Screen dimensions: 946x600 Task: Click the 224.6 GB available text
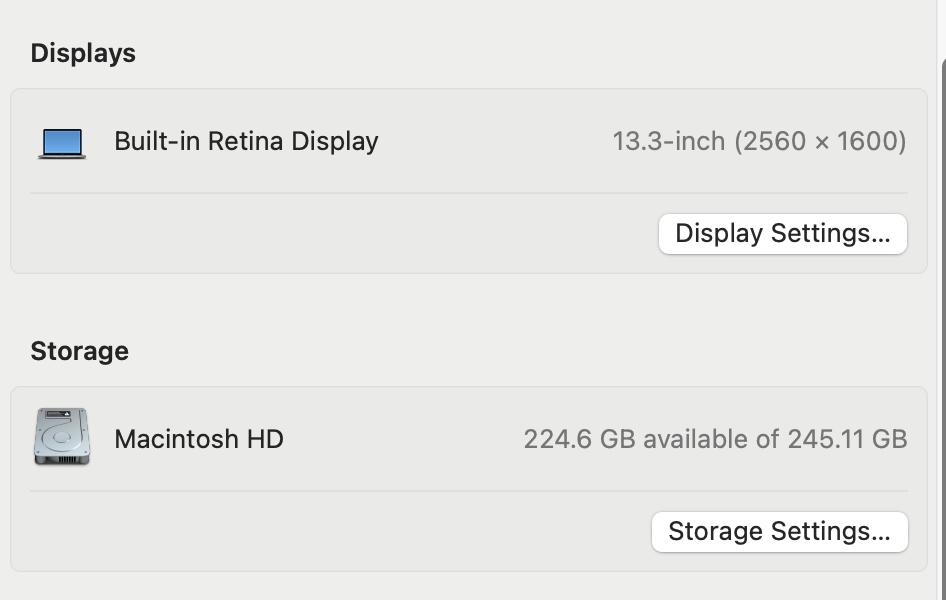(716, 438)
